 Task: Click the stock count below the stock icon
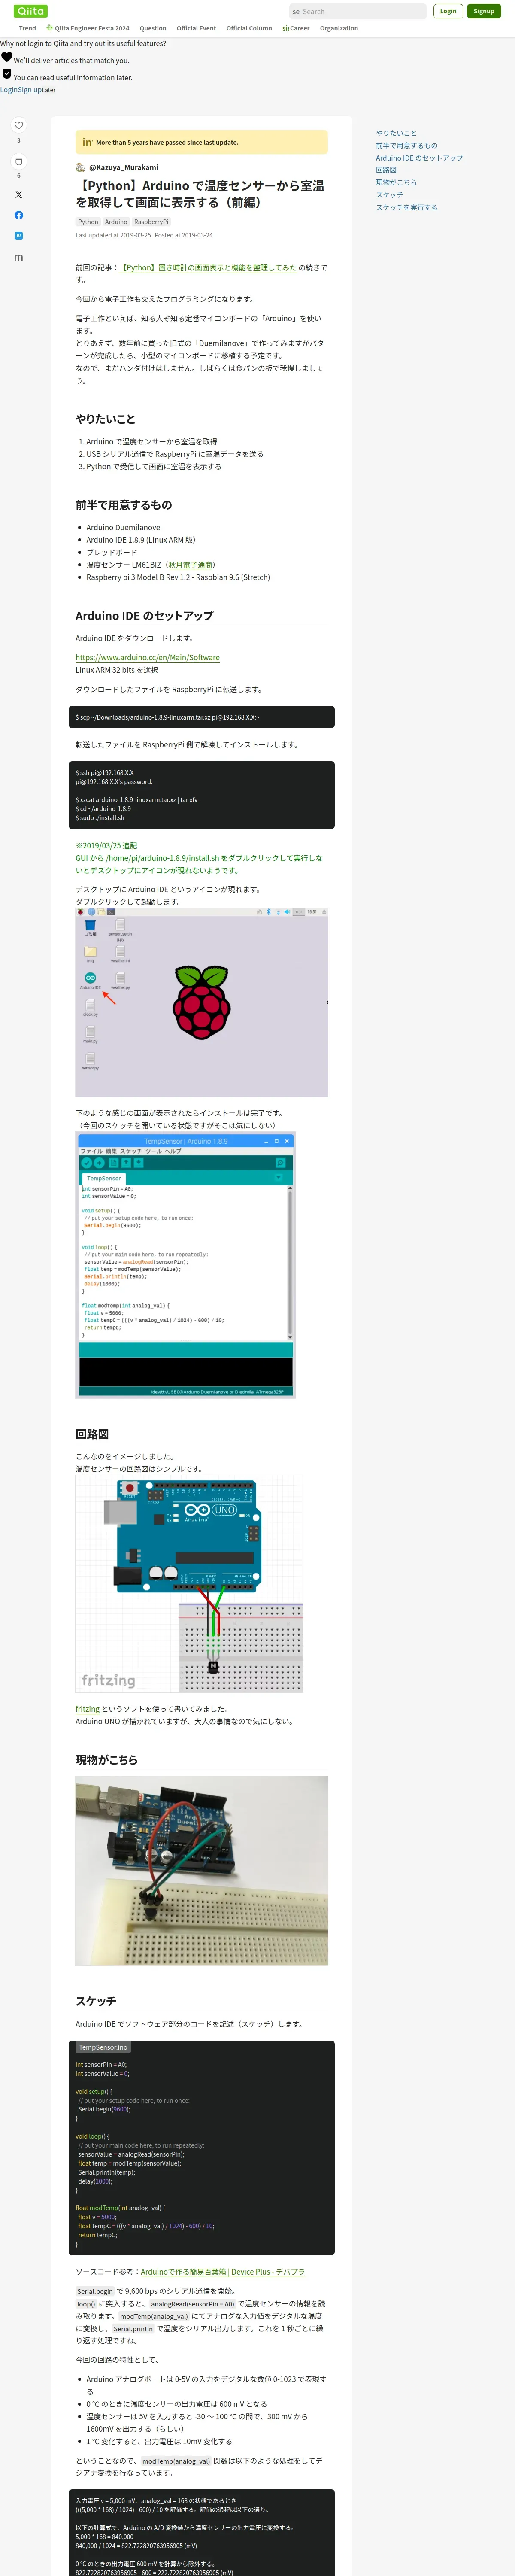tap(18, 176)
